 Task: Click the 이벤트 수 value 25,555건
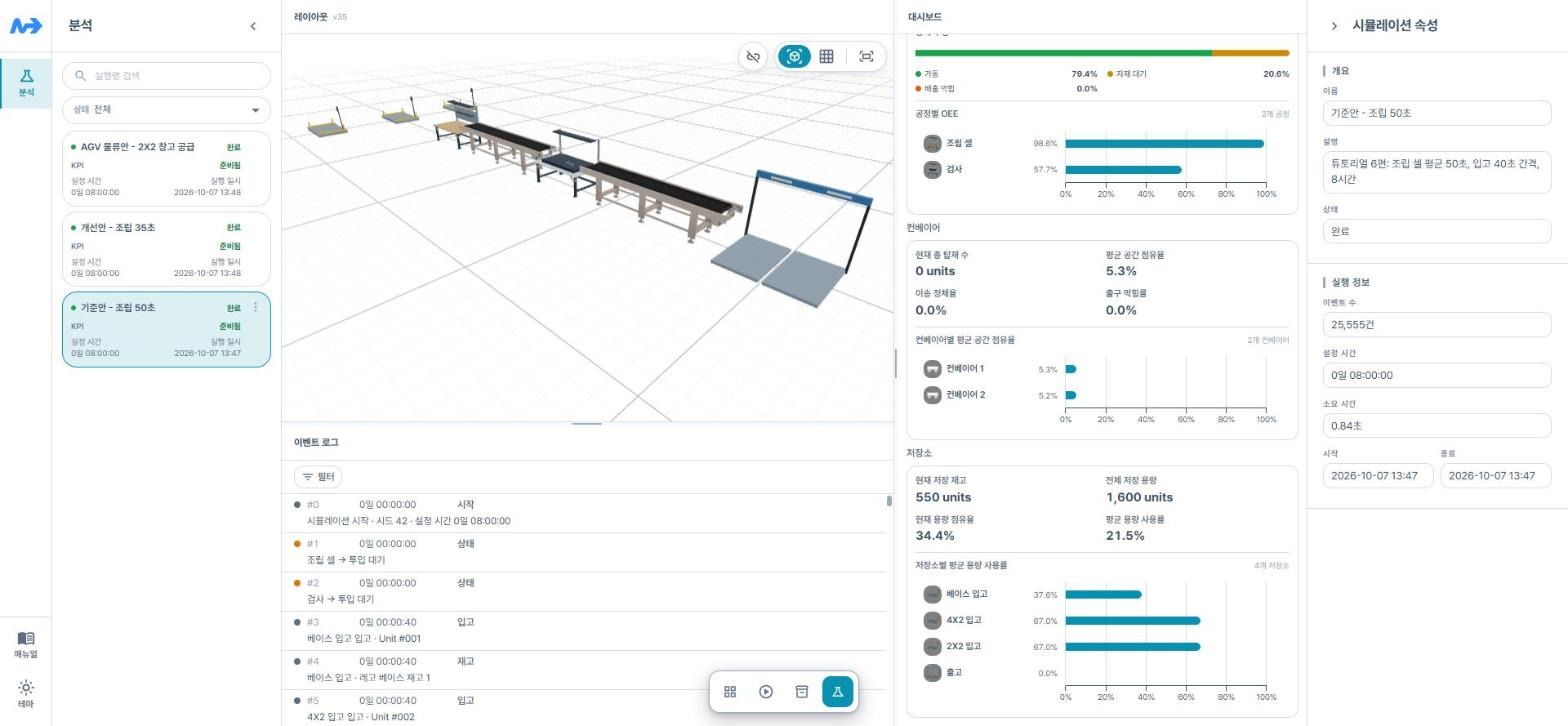1437,325
